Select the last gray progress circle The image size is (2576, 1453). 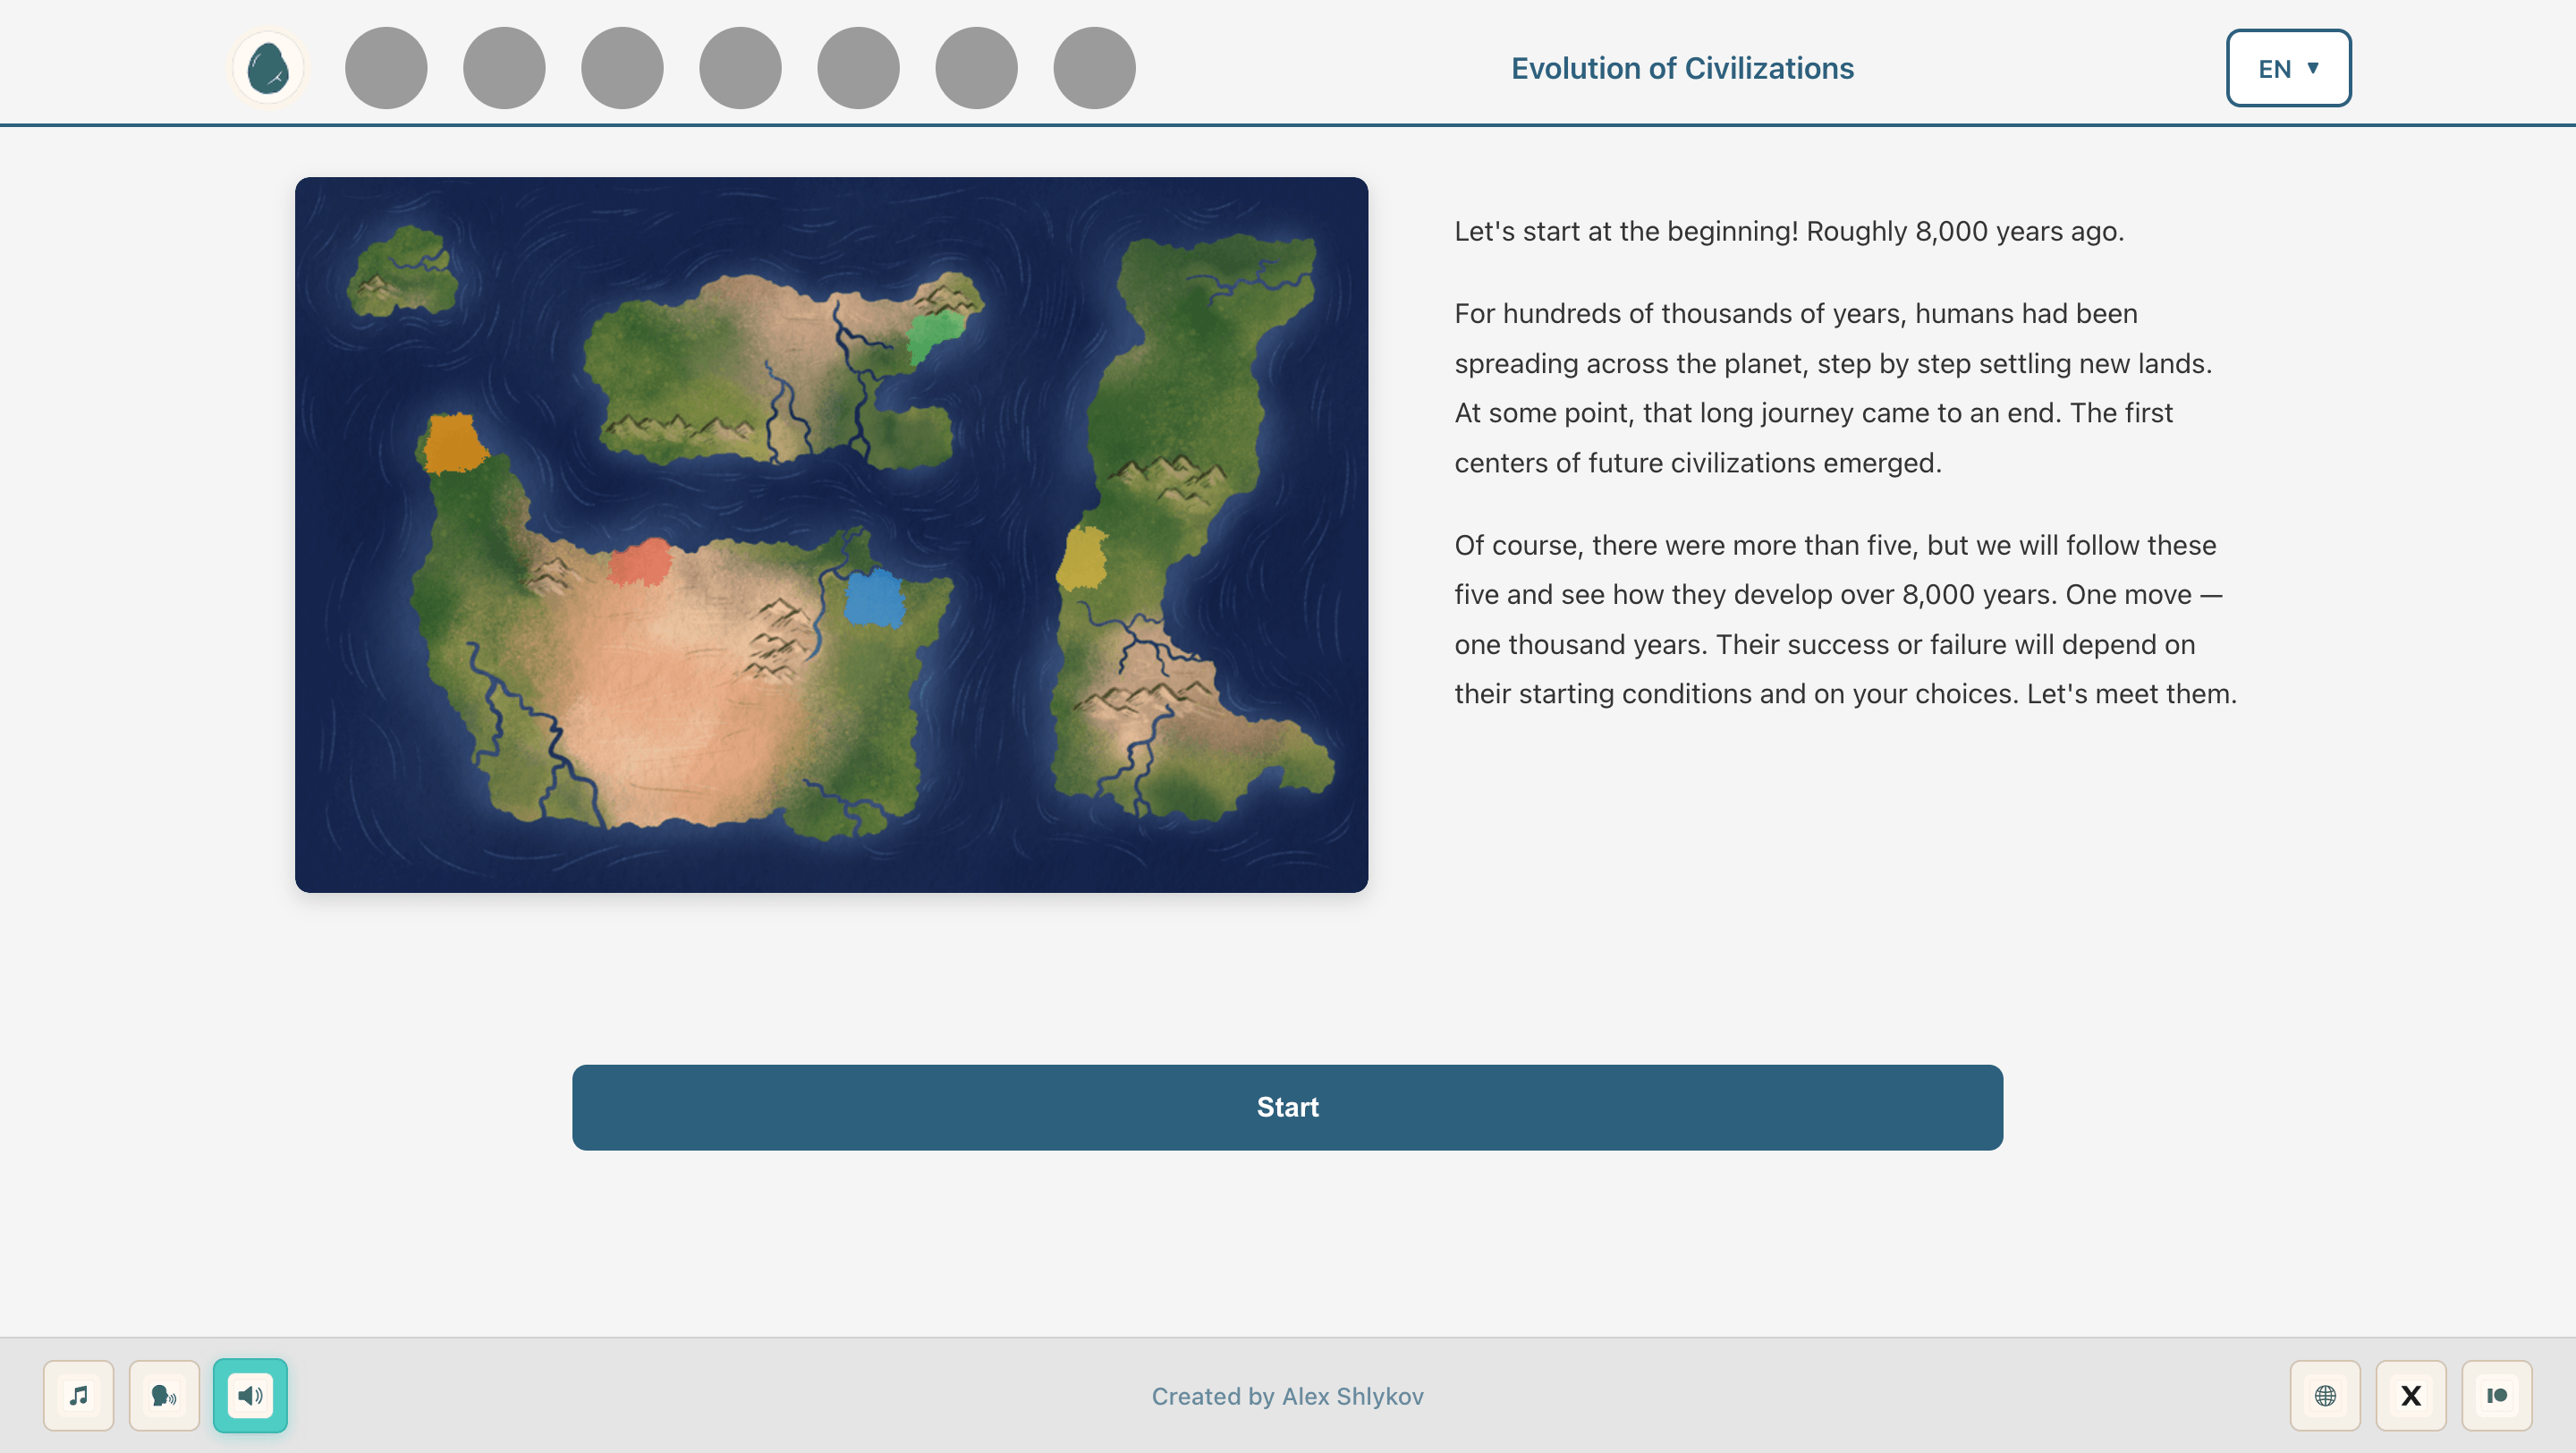tap(1094, 68)
